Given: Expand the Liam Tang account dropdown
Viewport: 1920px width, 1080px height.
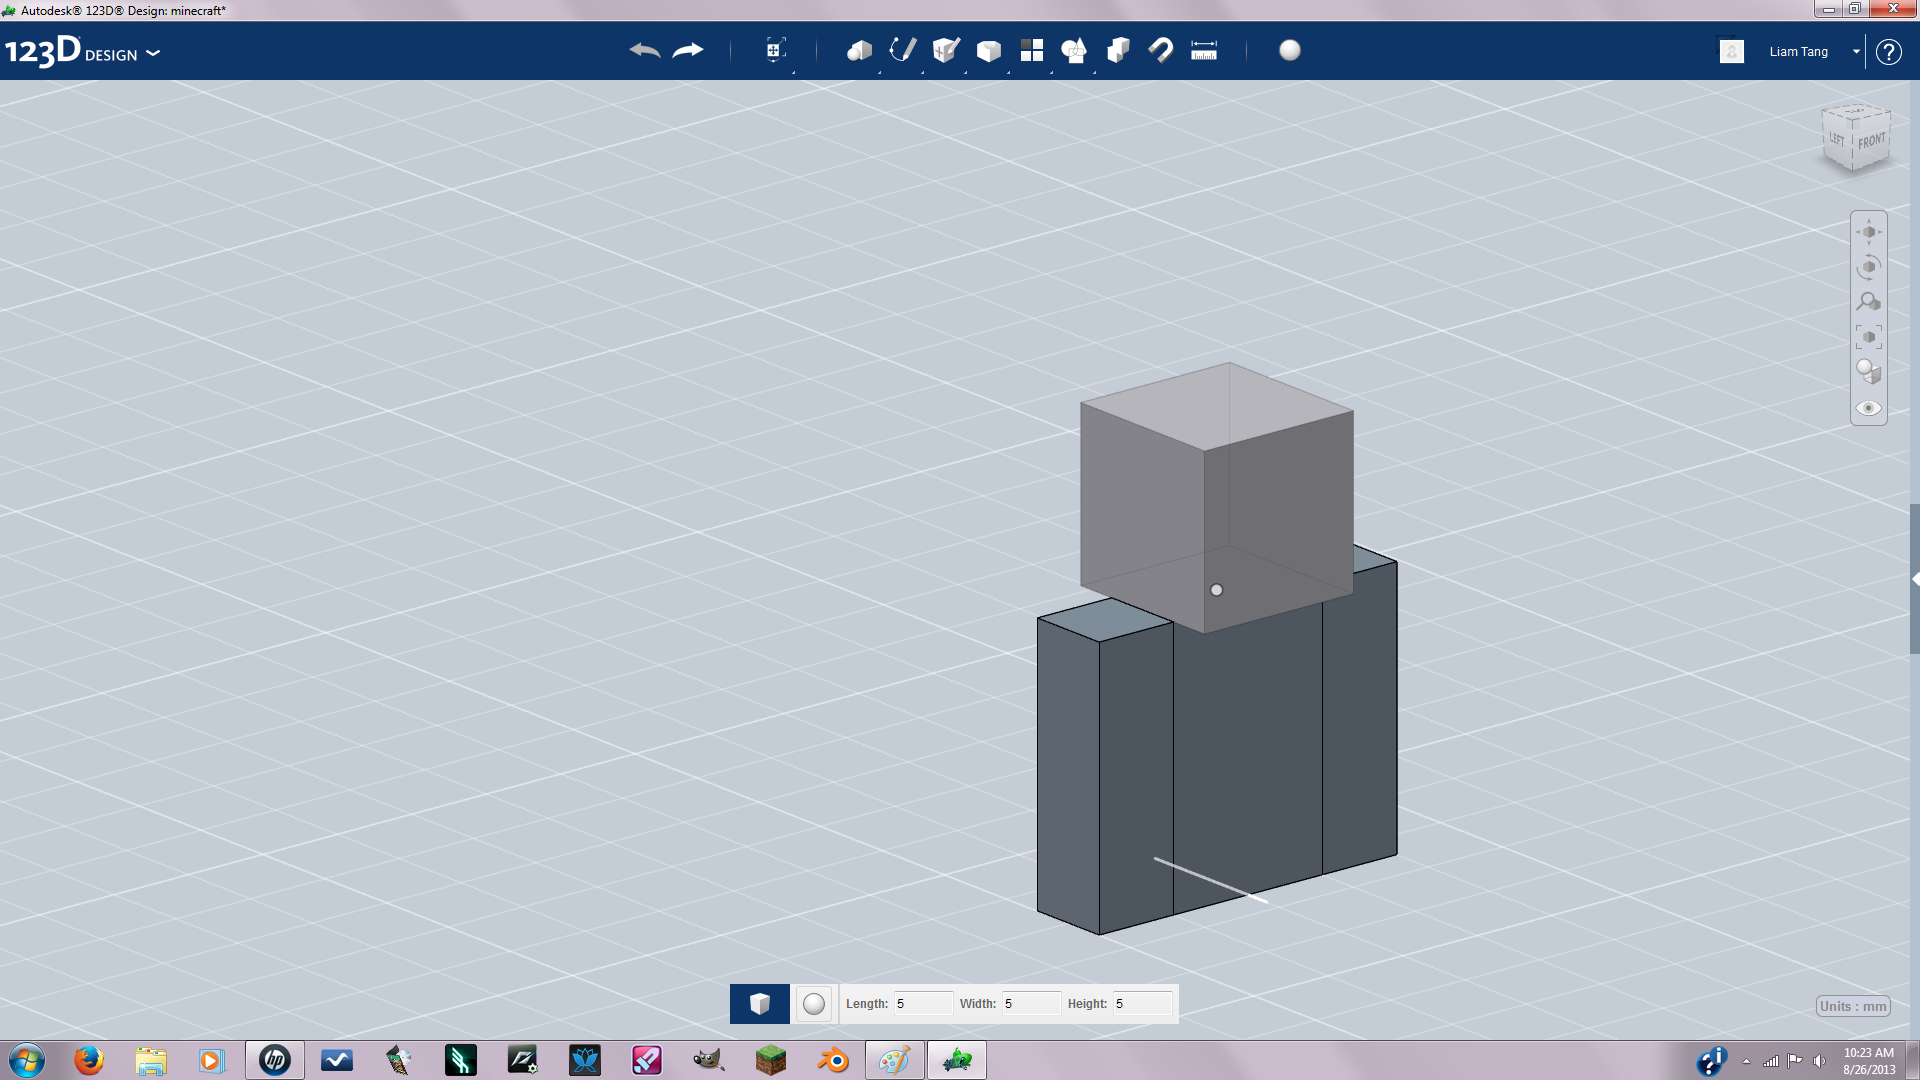Looking at the screenshot, I should click(x=1856, y=51).
